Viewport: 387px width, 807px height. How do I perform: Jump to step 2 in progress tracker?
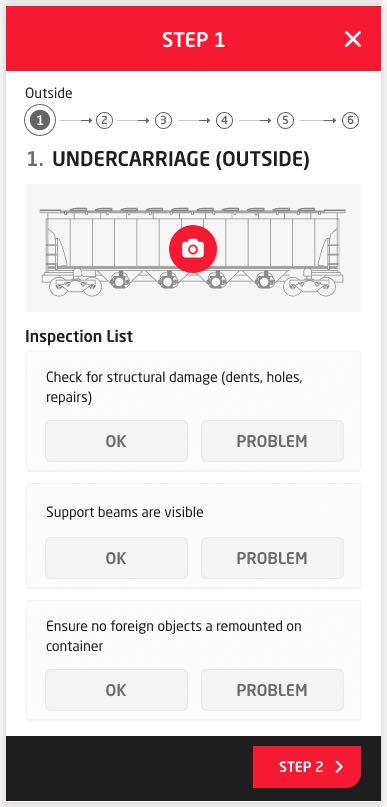click(104, 121)
